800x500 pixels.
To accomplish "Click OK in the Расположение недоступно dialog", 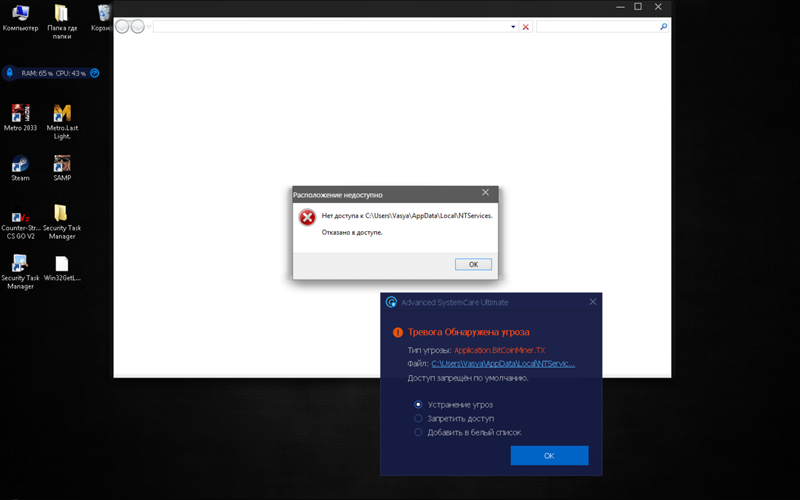I will (473, 264).
